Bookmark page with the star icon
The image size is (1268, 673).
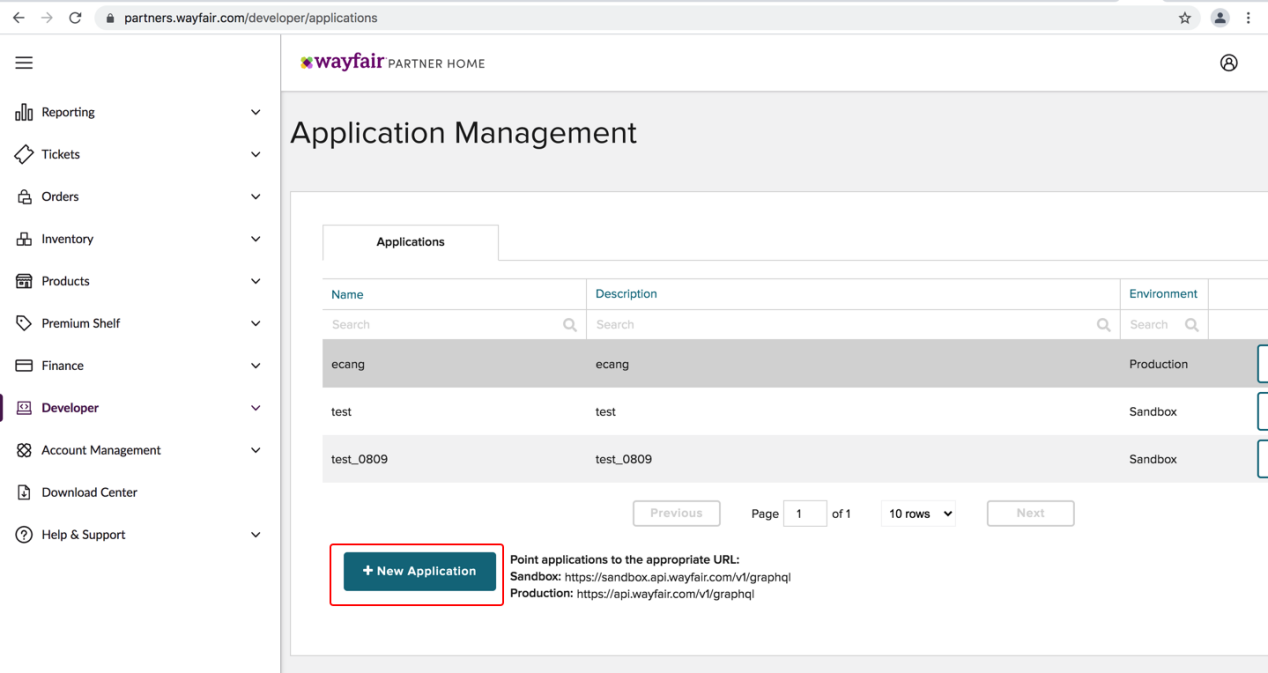(1184, 18)
